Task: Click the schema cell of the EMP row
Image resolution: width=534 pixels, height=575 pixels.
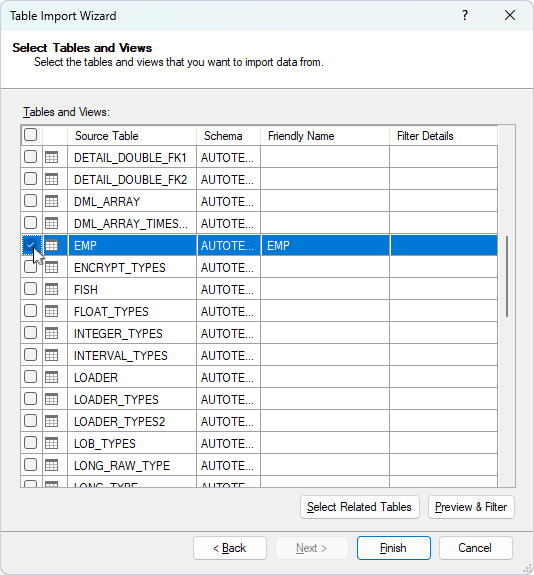Action: pos(228,245)
